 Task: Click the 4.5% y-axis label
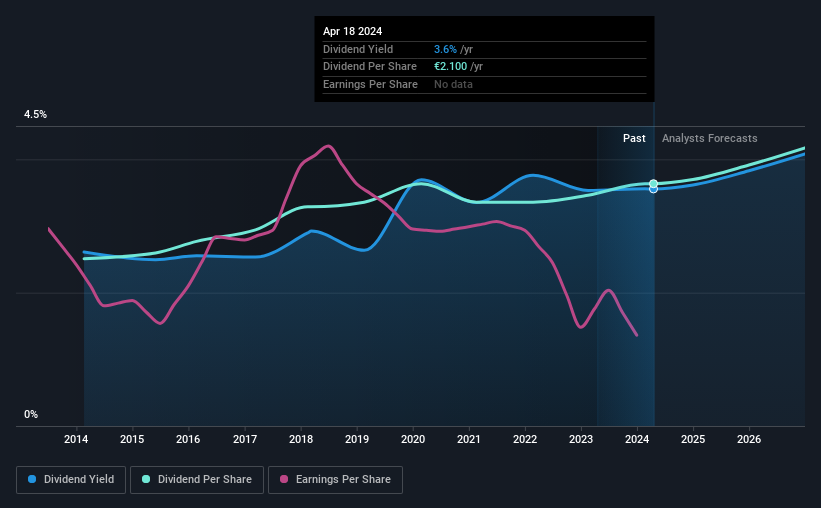[36, 115]
